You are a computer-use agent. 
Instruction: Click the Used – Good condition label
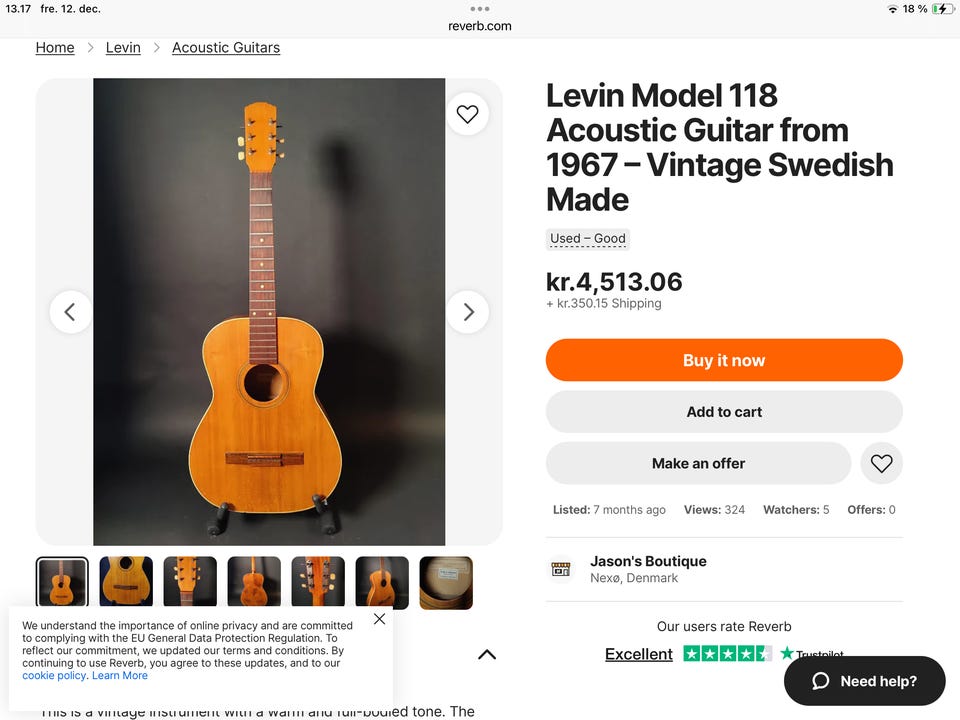[588, 239]
